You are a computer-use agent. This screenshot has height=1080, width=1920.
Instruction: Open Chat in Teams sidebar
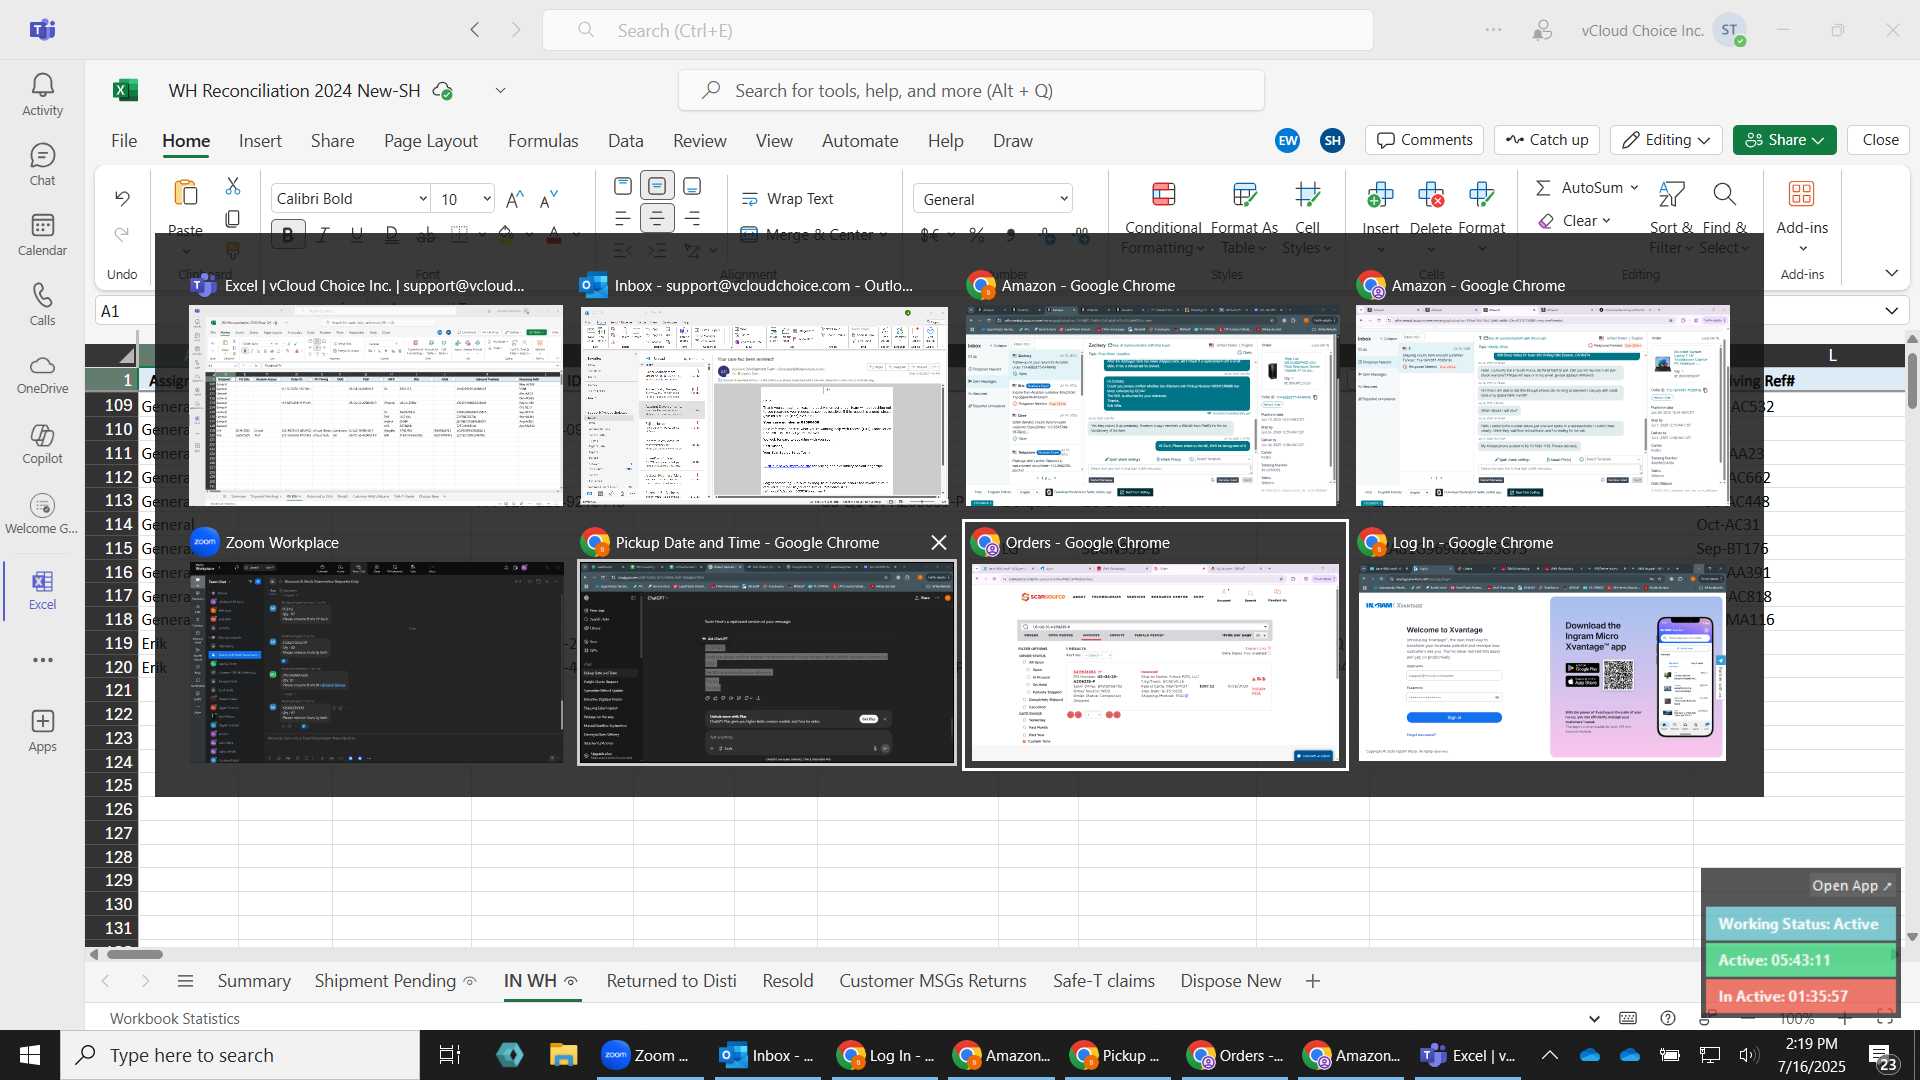(42, 165)
